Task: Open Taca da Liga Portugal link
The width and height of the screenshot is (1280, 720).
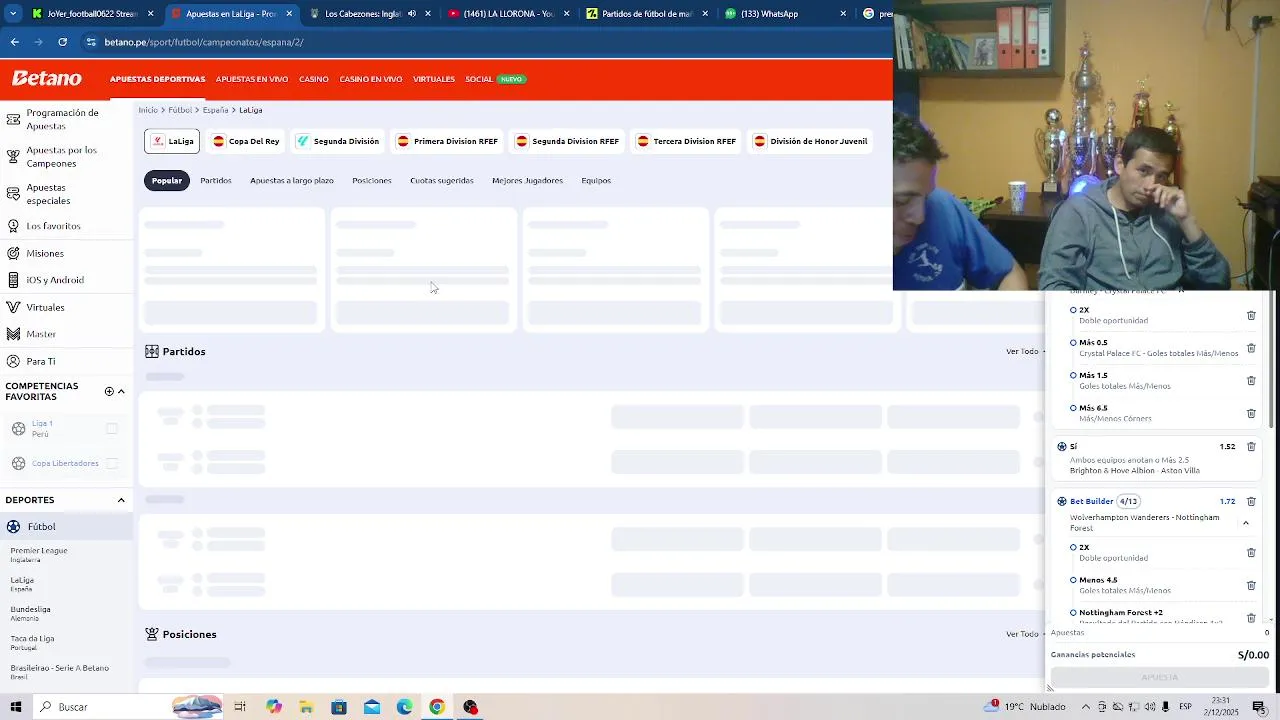Action: 32,642
